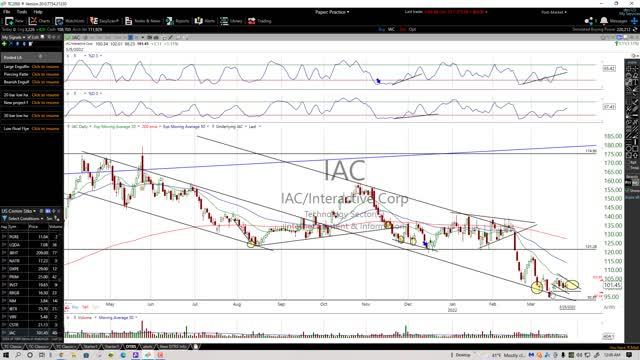Open Notes & News from toolbar
Screen dimensions: 640x360
pos(142,21)
